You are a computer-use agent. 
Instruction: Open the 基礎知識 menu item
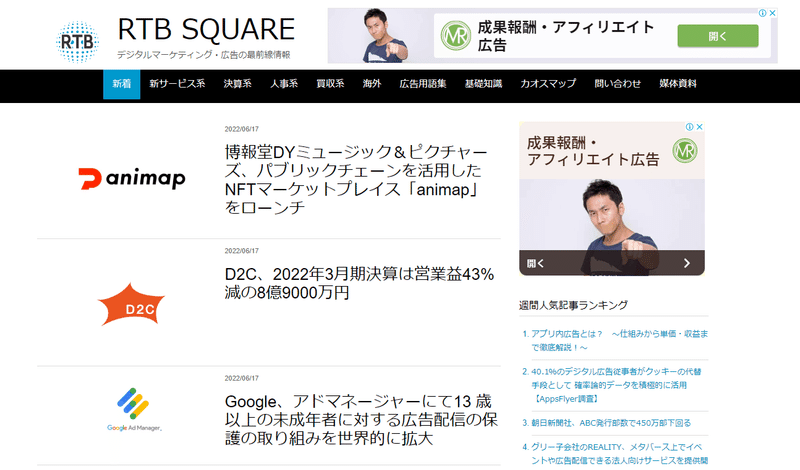click(483, 84)
